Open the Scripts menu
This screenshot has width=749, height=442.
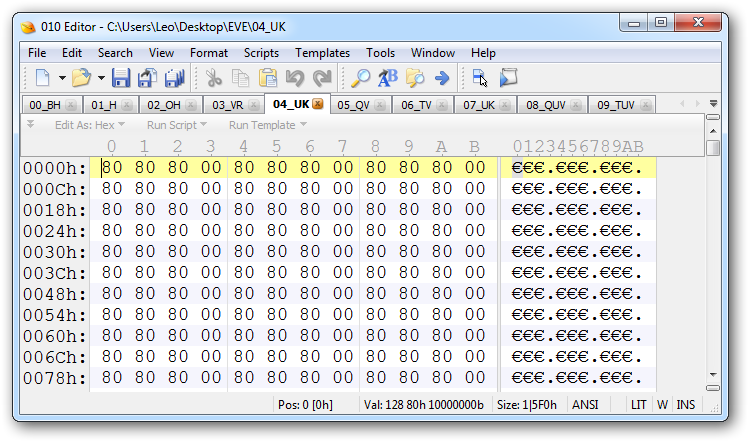coord(261,53)
